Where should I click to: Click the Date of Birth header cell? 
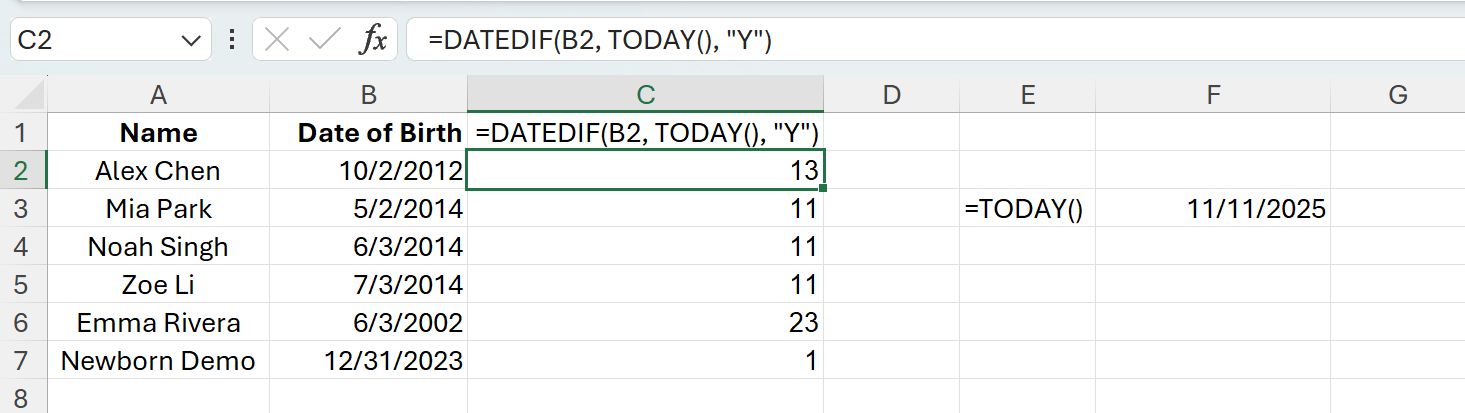coord(368,133)
